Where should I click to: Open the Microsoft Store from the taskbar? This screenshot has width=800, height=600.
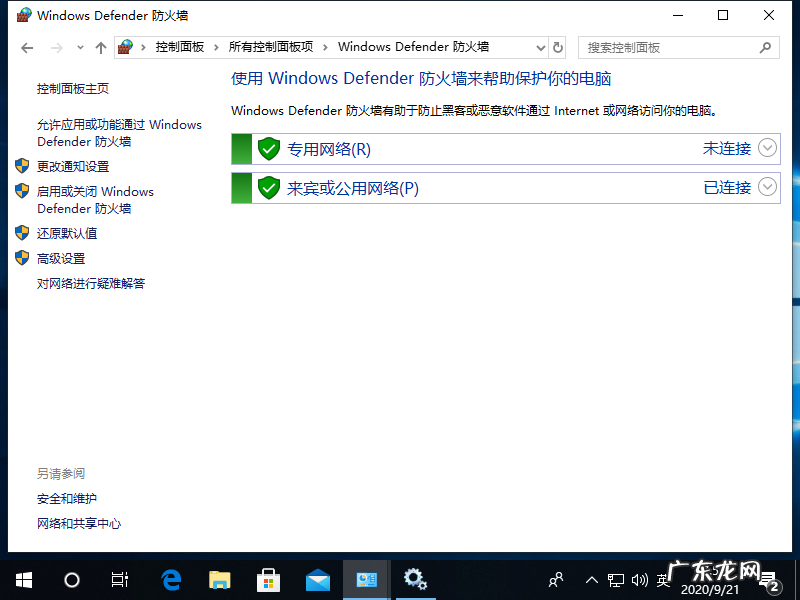pos(268,580)
